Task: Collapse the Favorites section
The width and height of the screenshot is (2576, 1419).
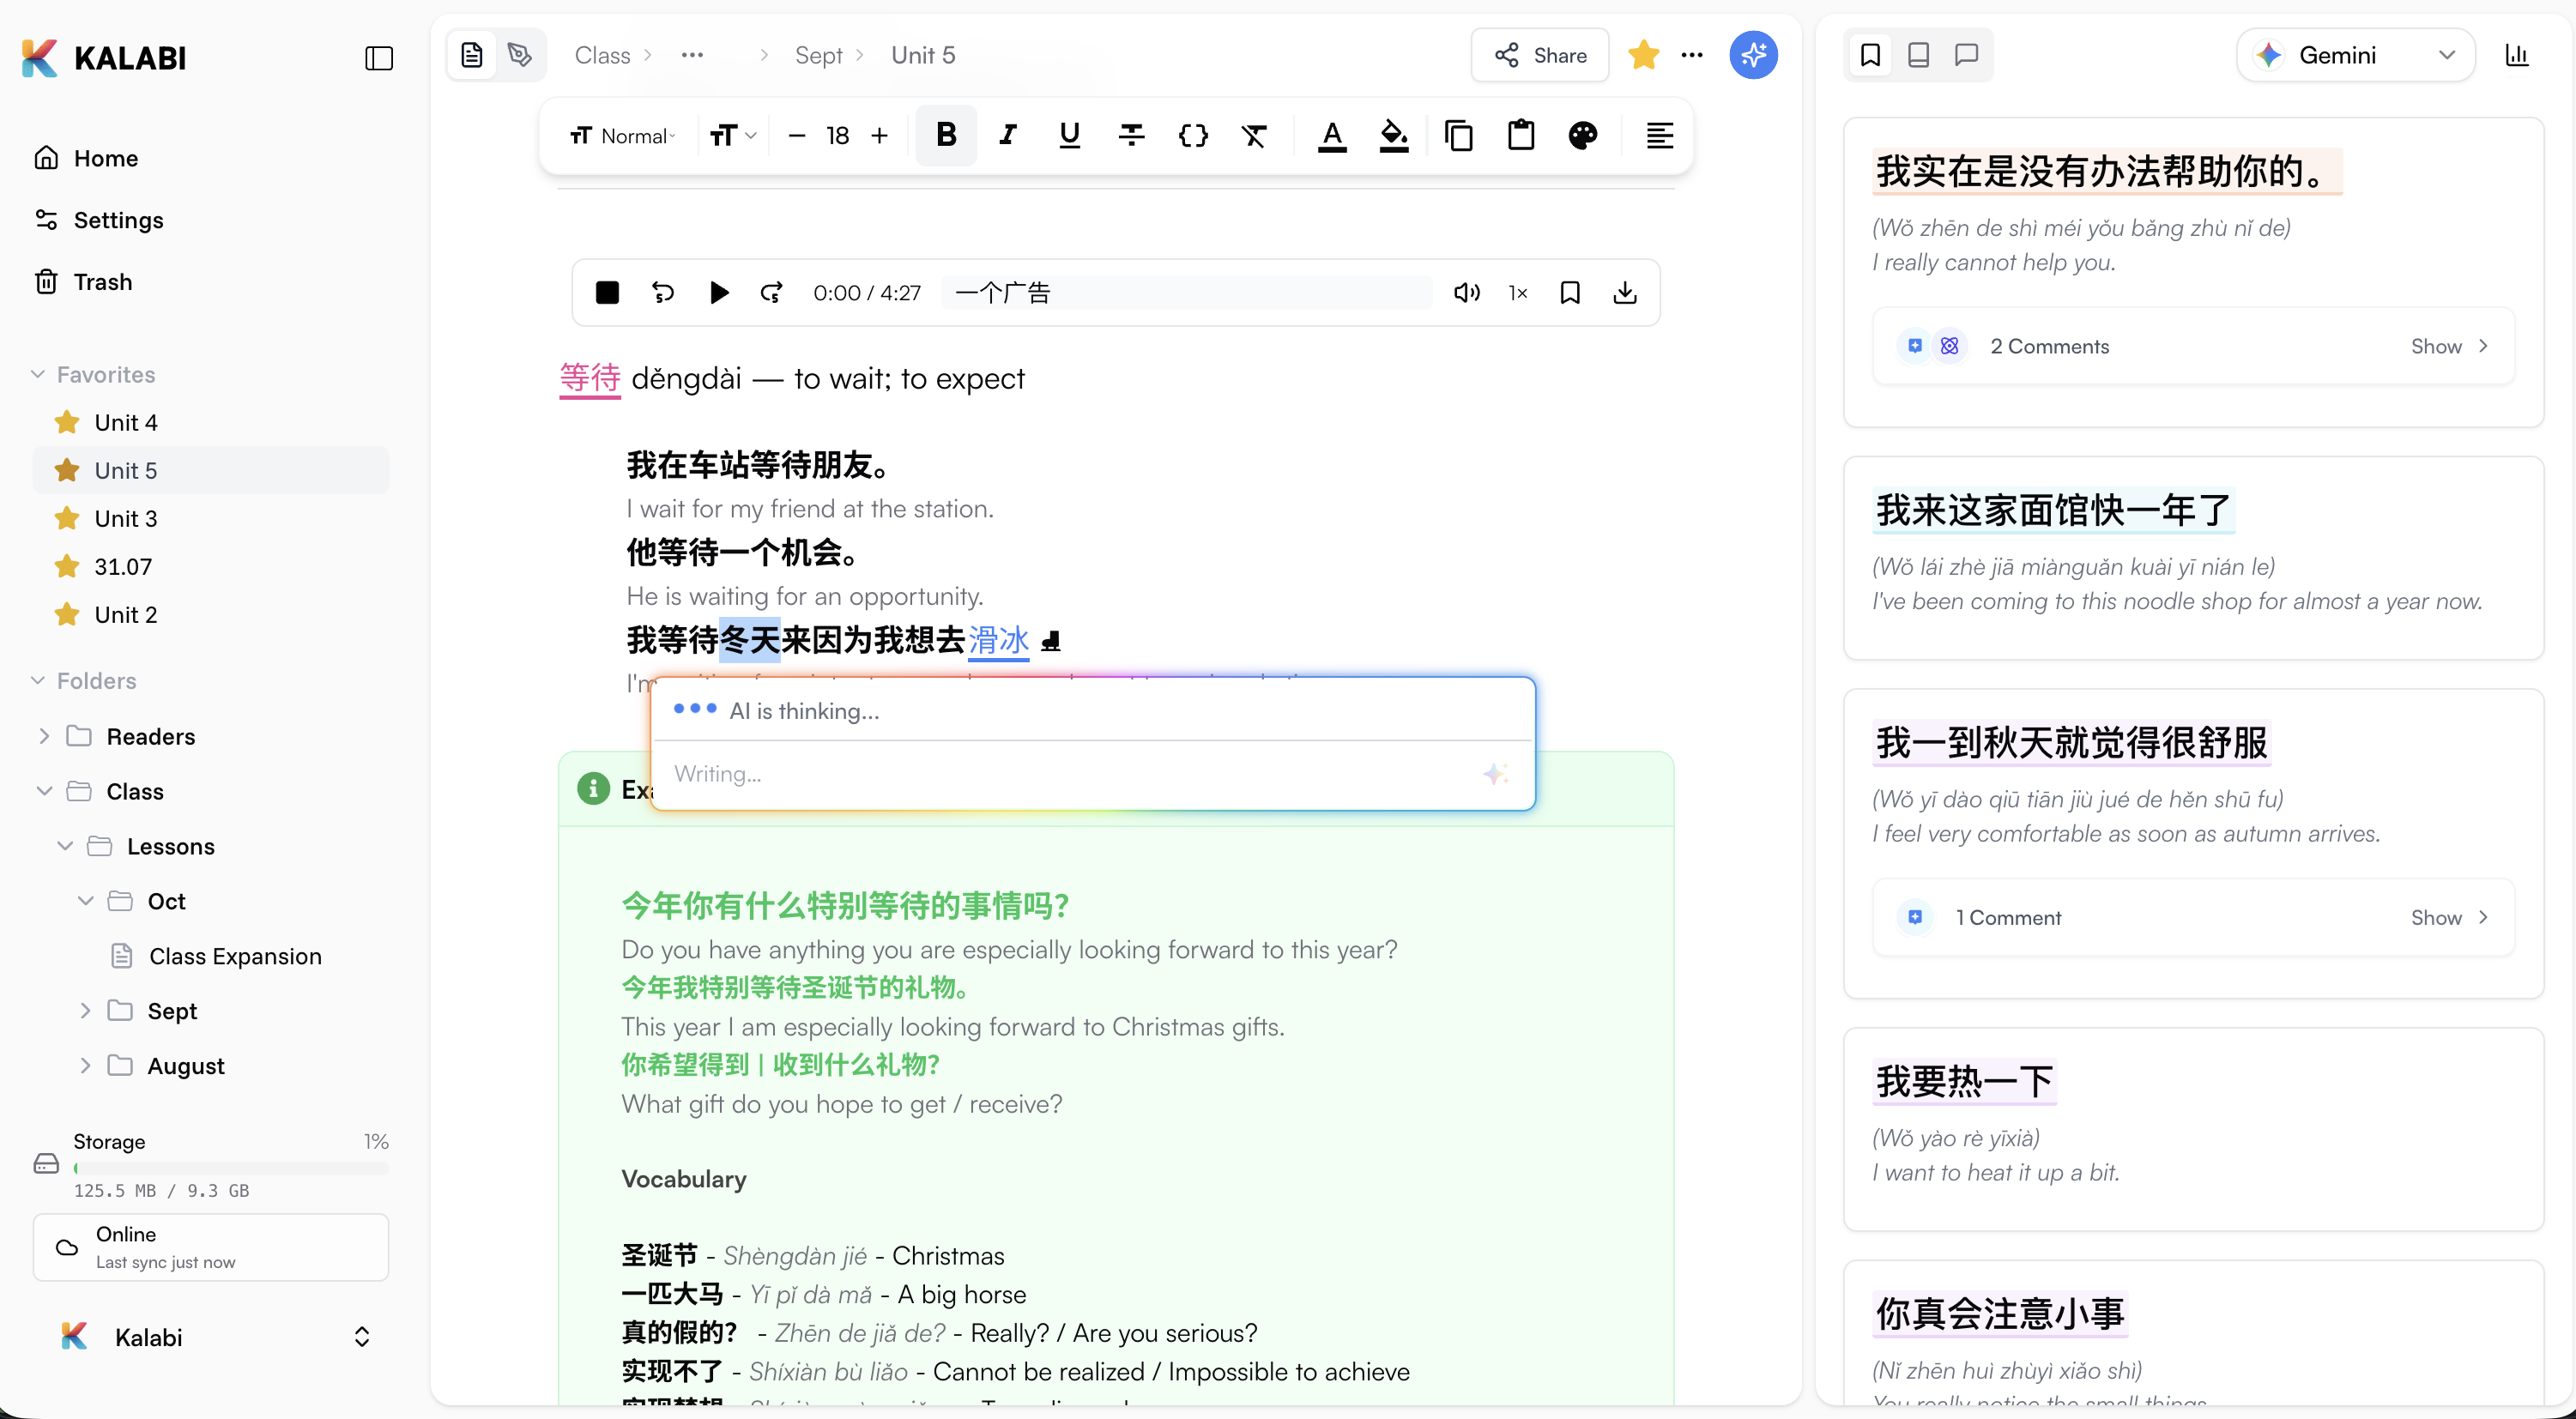Action: click(x=37, y=373)
